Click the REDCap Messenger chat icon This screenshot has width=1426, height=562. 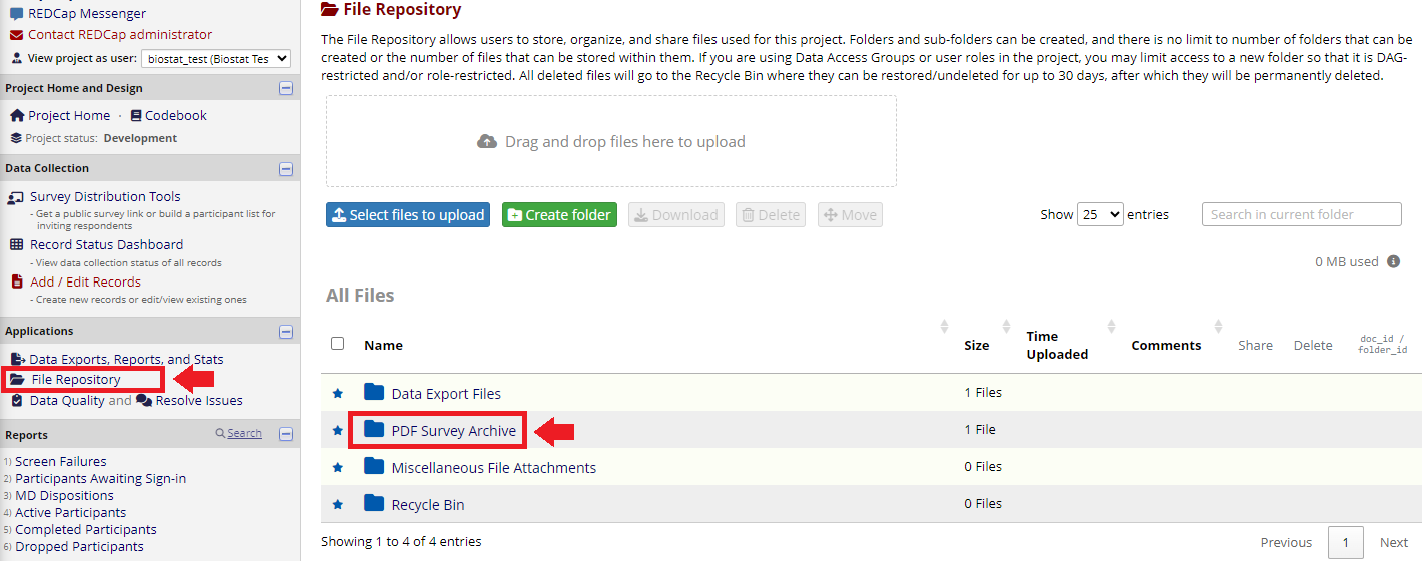(16, 14)
